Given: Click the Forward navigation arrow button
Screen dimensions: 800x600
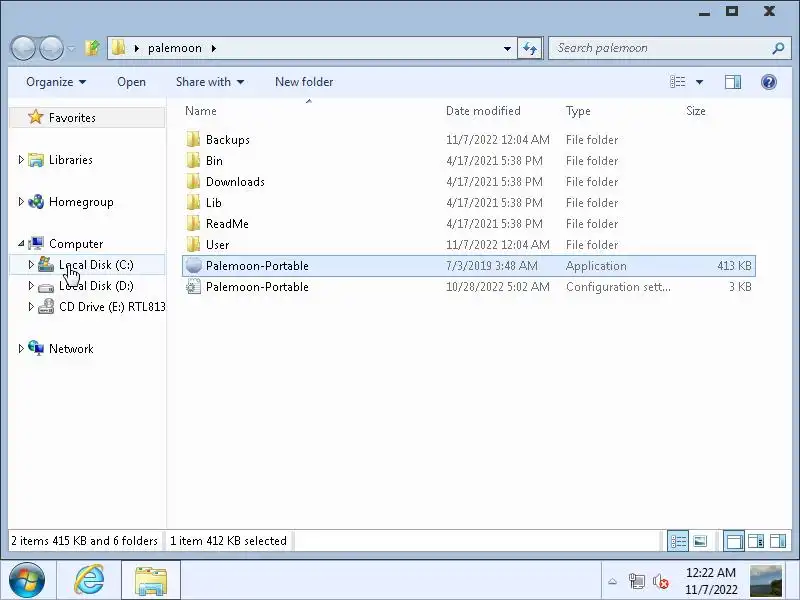Looking at the screenshot, I should click(52, 48).
